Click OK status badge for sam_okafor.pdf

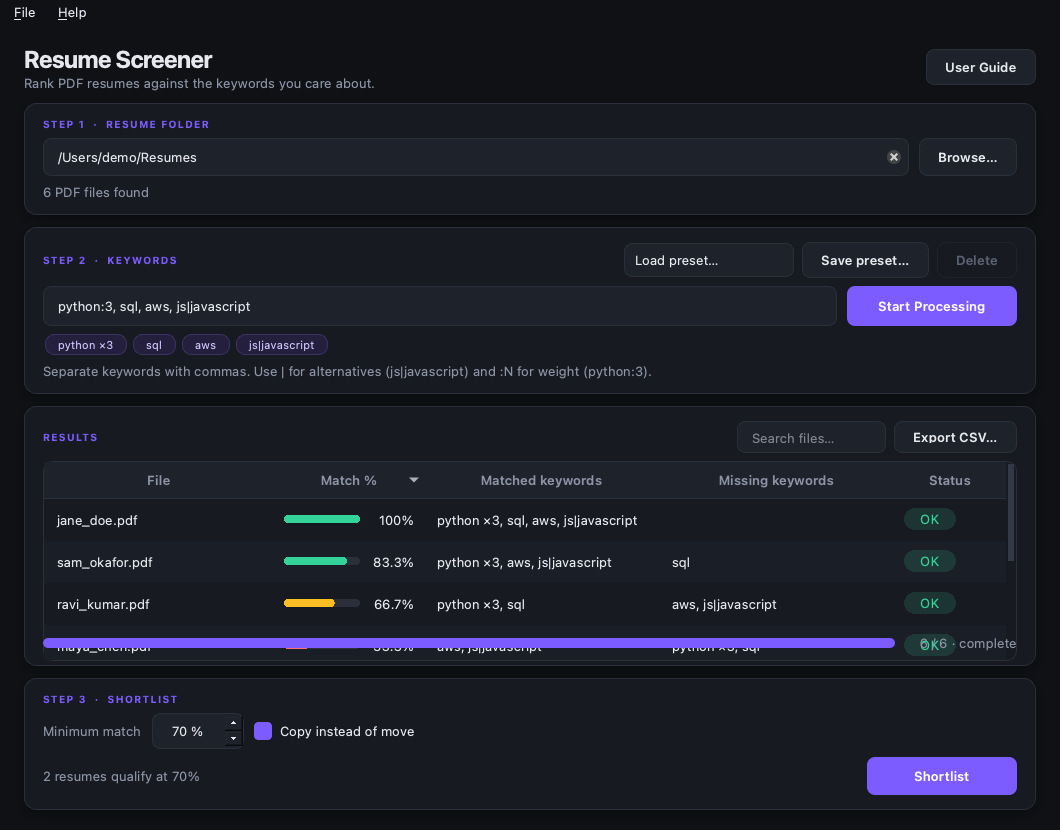tap(930, 561)
